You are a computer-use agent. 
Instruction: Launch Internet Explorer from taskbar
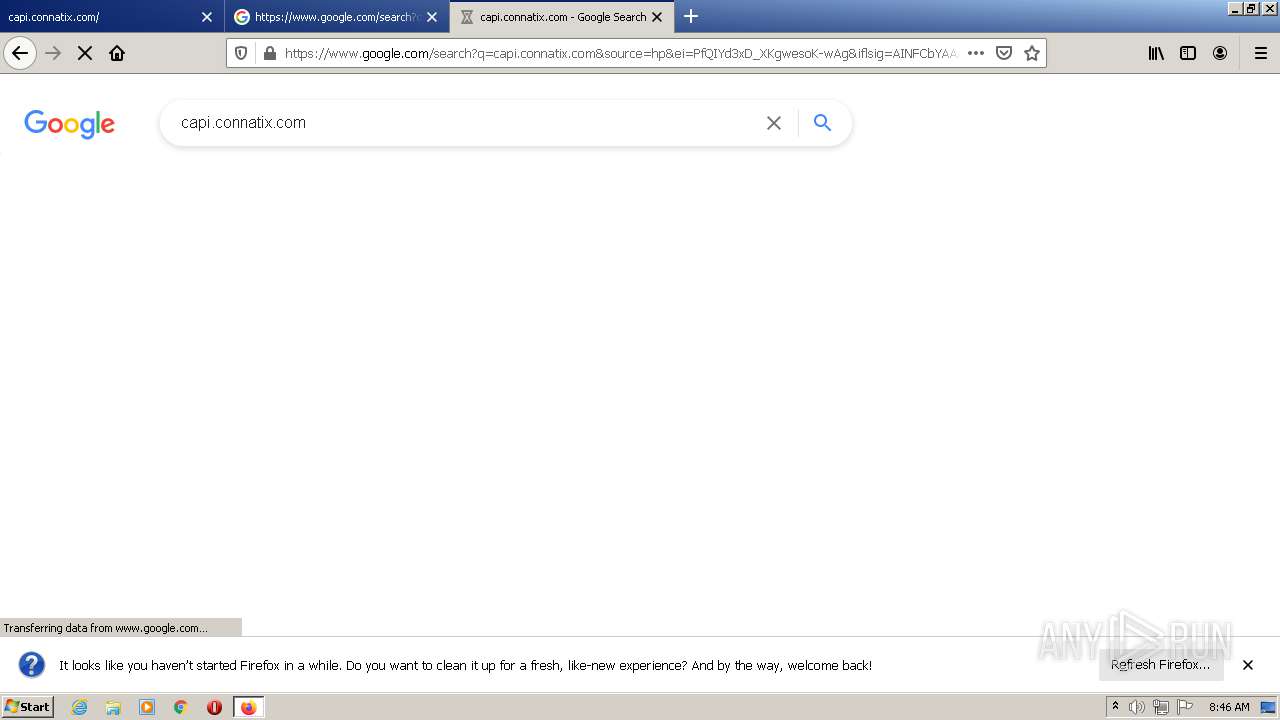[x=79, y=707]
